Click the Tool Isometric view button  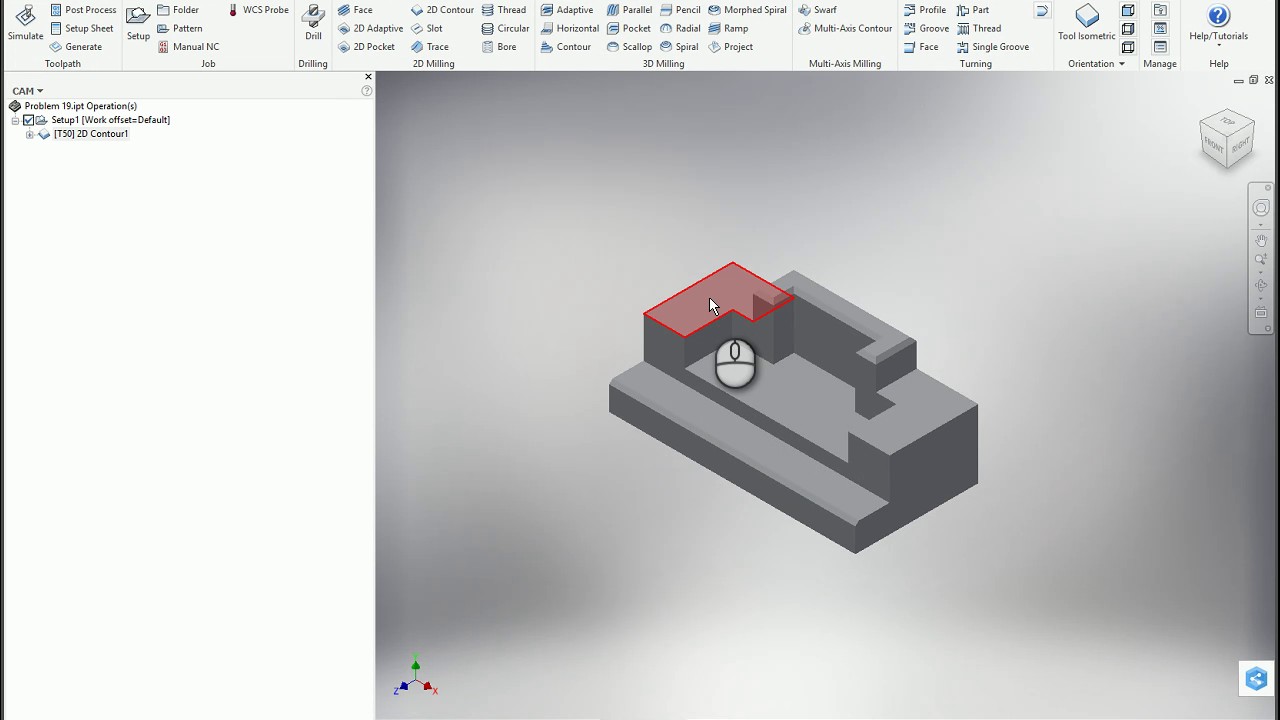pyautogui.click(x=1087, y=23)
